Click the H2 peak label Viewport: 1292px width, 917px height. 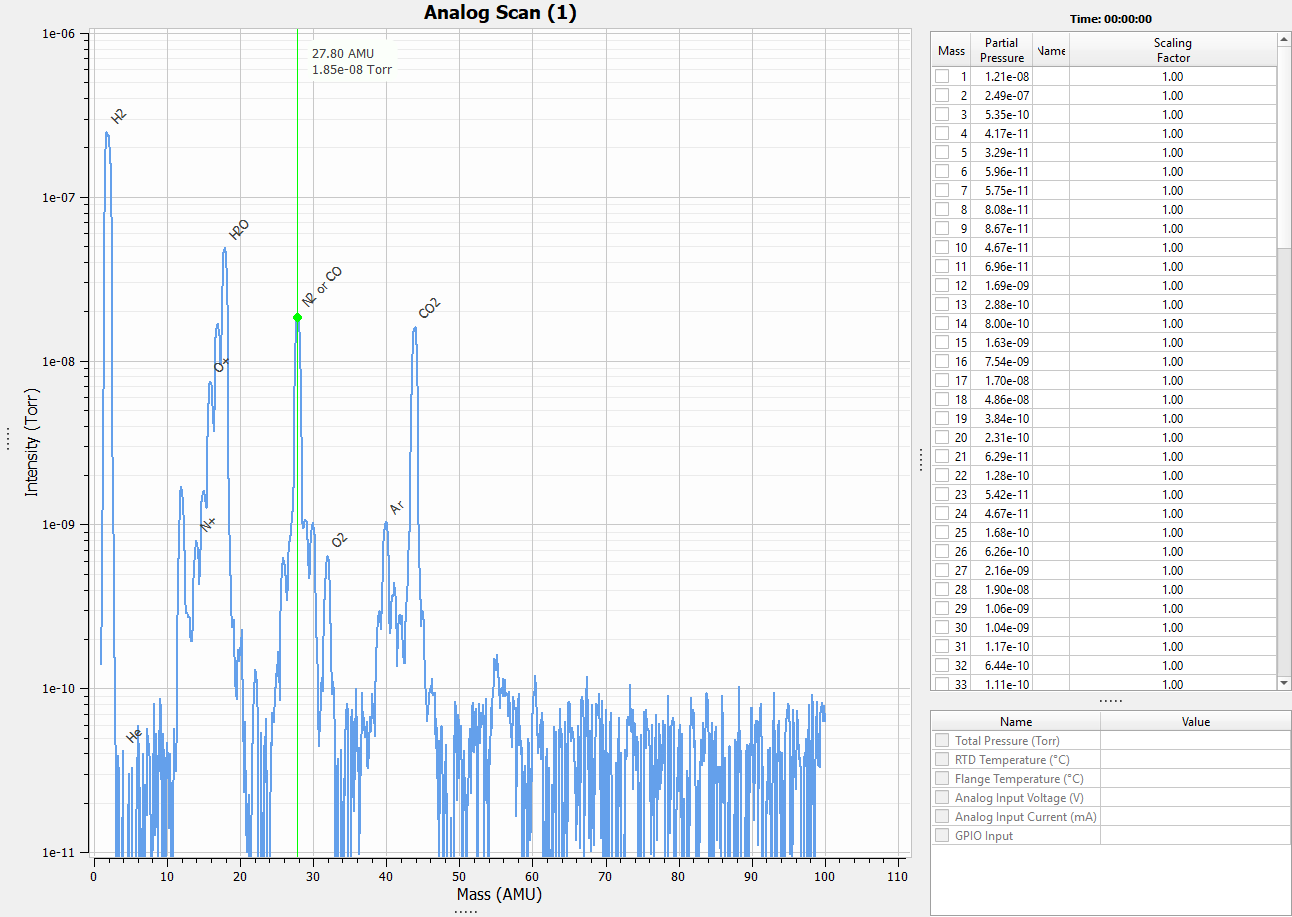pos(119,116)
